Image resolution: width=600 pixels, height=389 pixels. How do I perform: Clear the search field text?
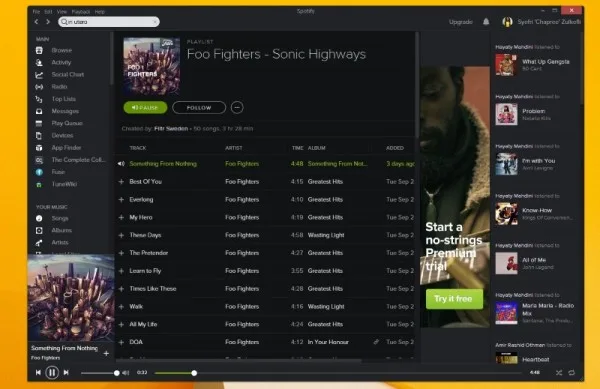[x=155, y=22]
